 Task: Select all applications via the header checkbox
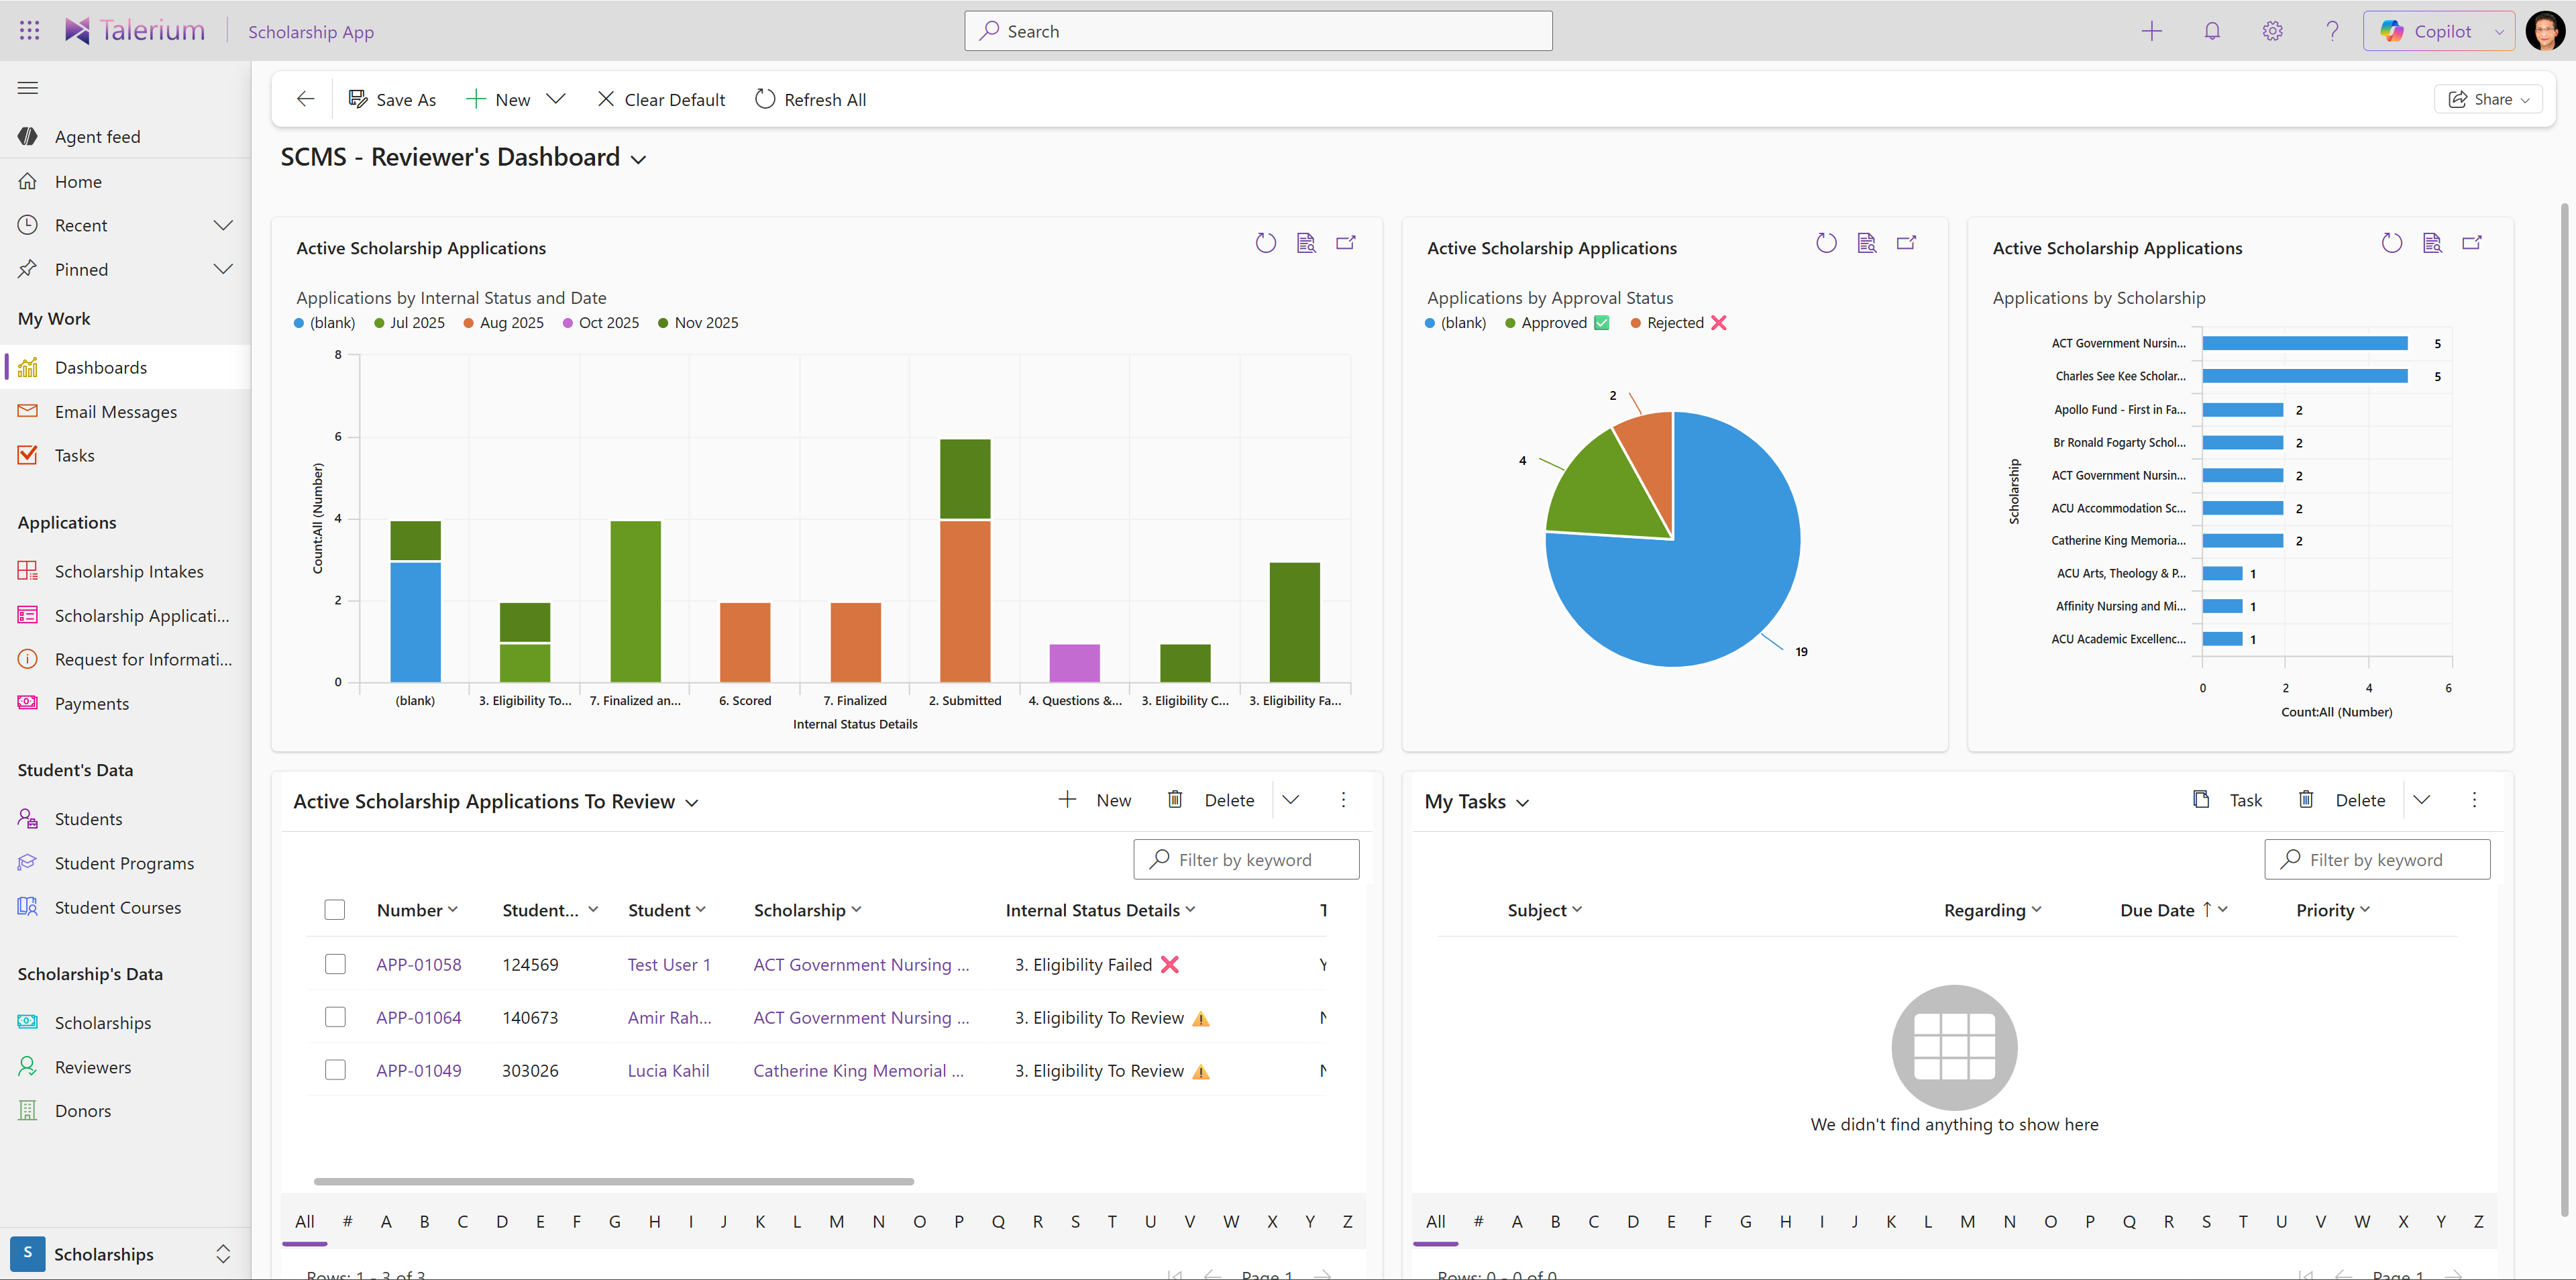pyautogui.click(x=335, y=910)
